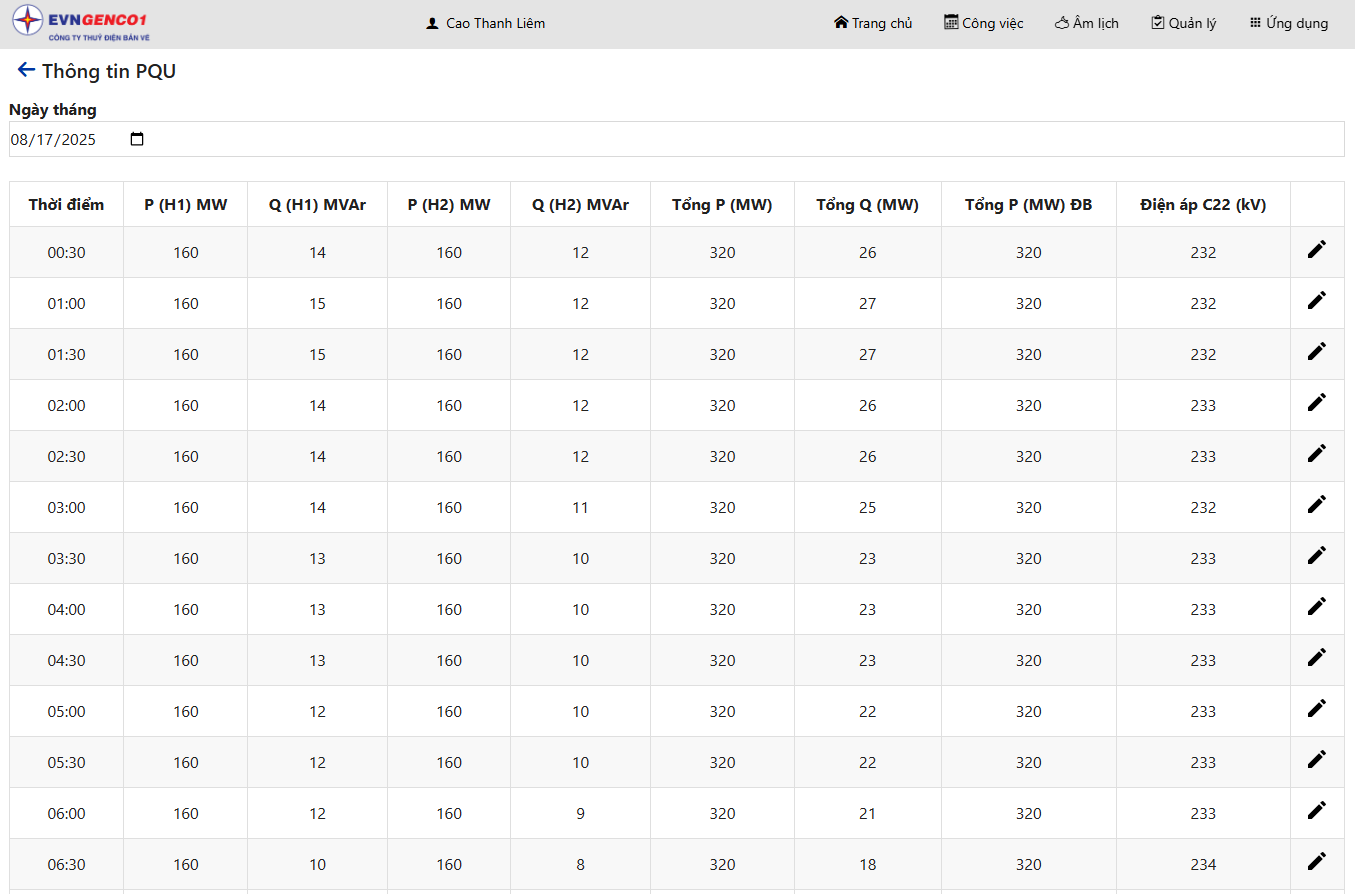
Task: Click the Ngày tháng label
Action: click(x=53, y=110)
